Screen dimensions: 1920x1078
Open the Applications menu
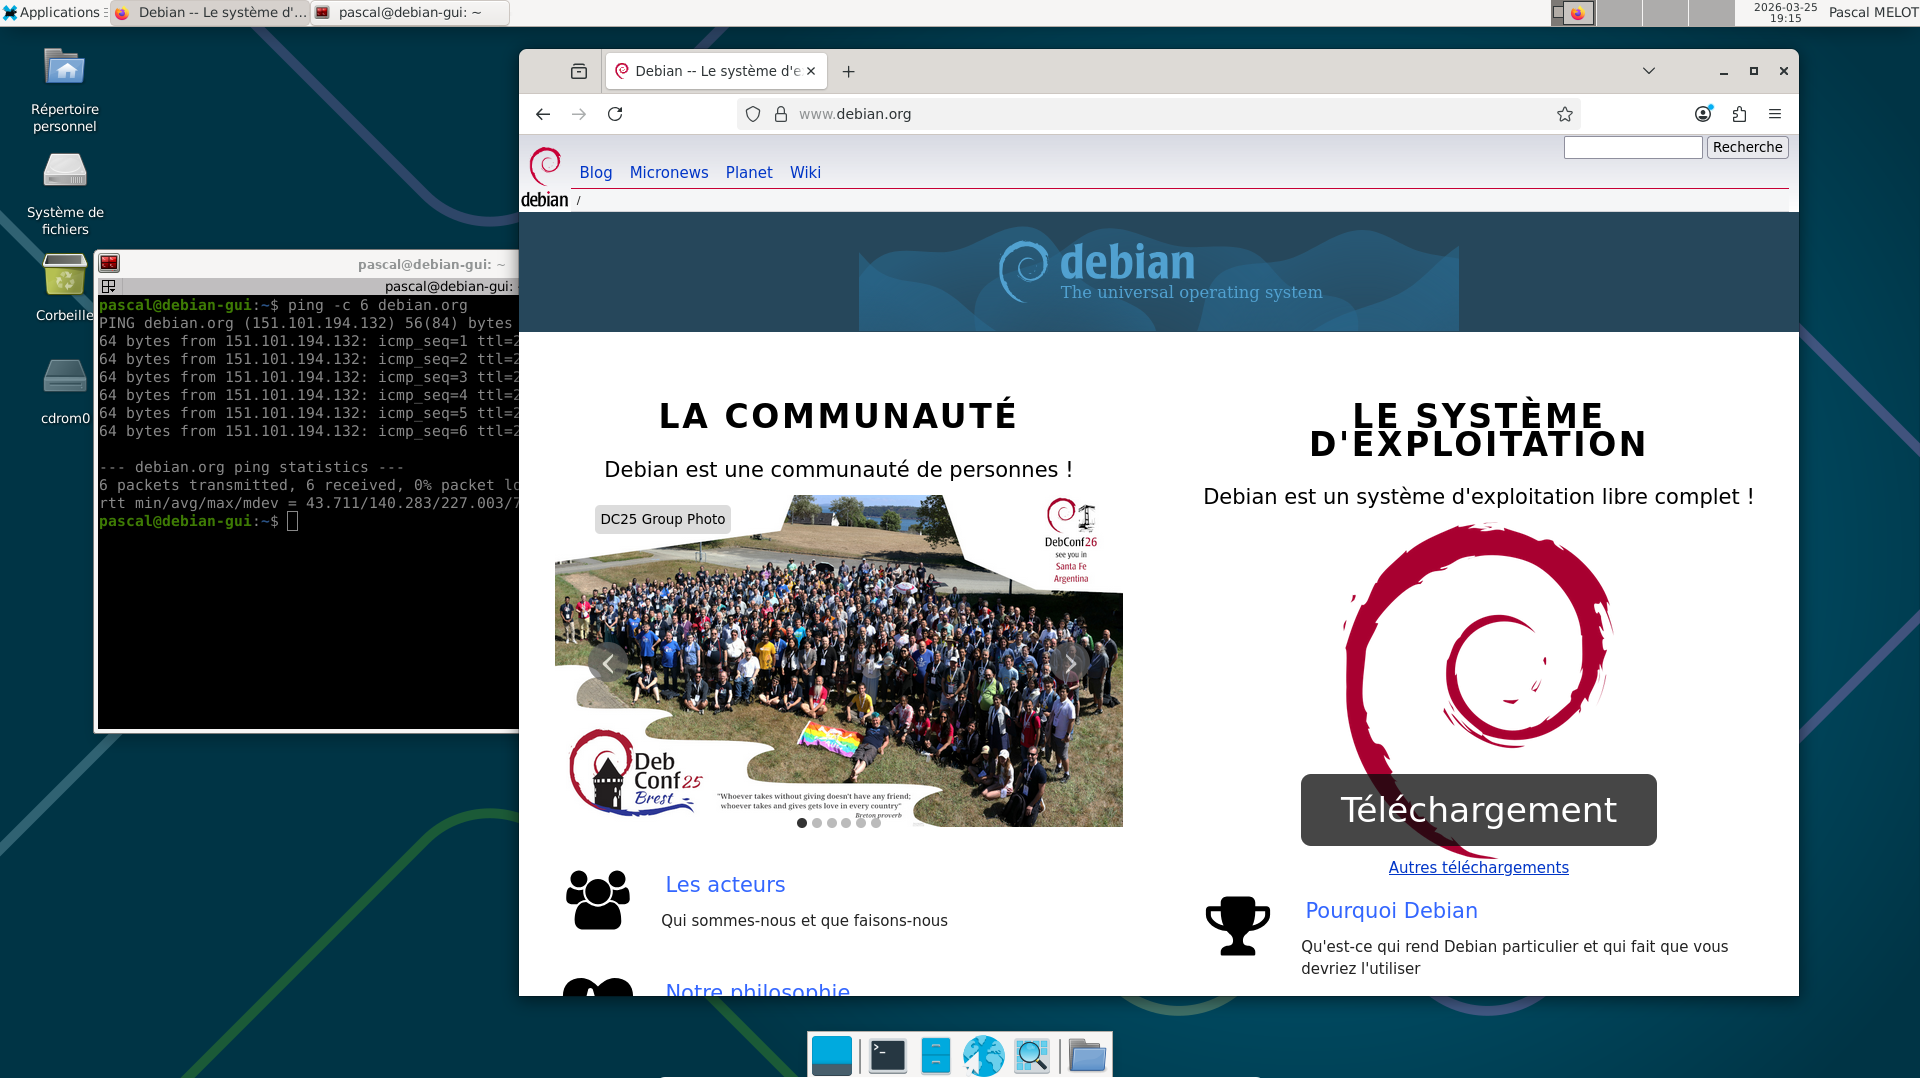click(x=52, y=12)
